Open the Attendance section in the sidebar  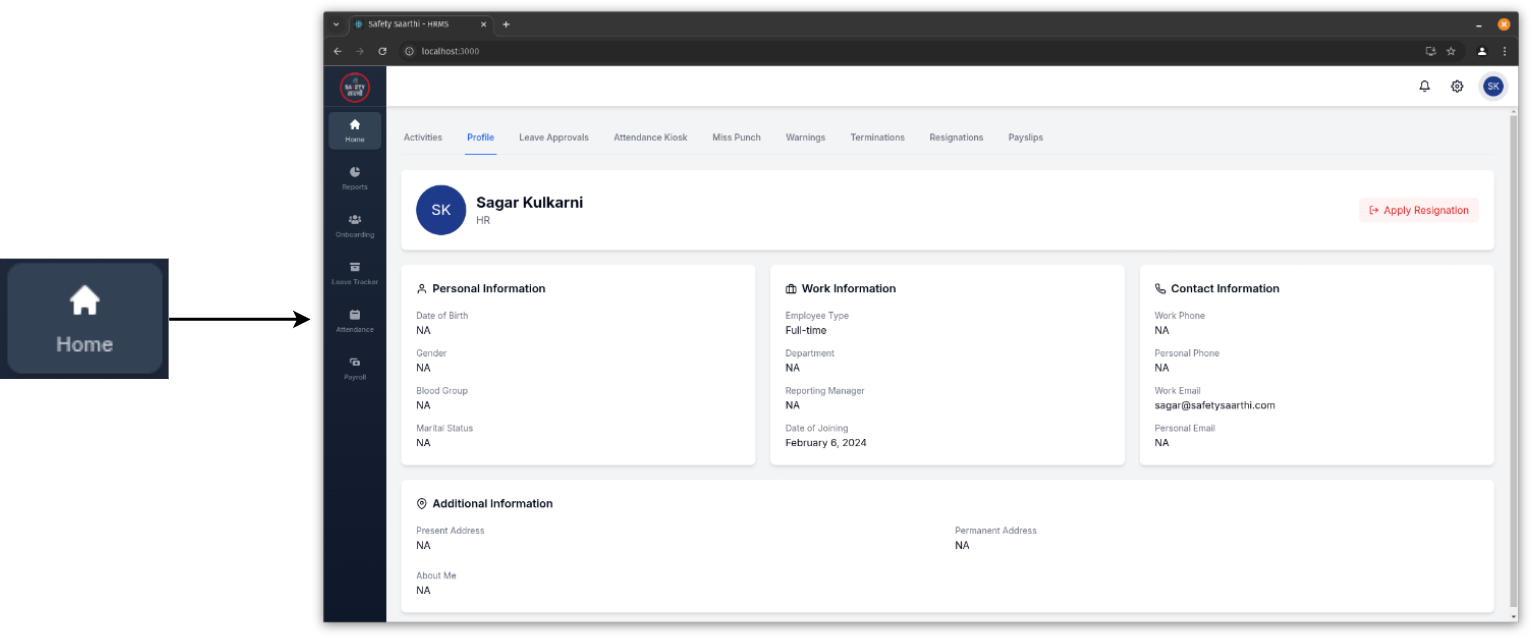355,320
